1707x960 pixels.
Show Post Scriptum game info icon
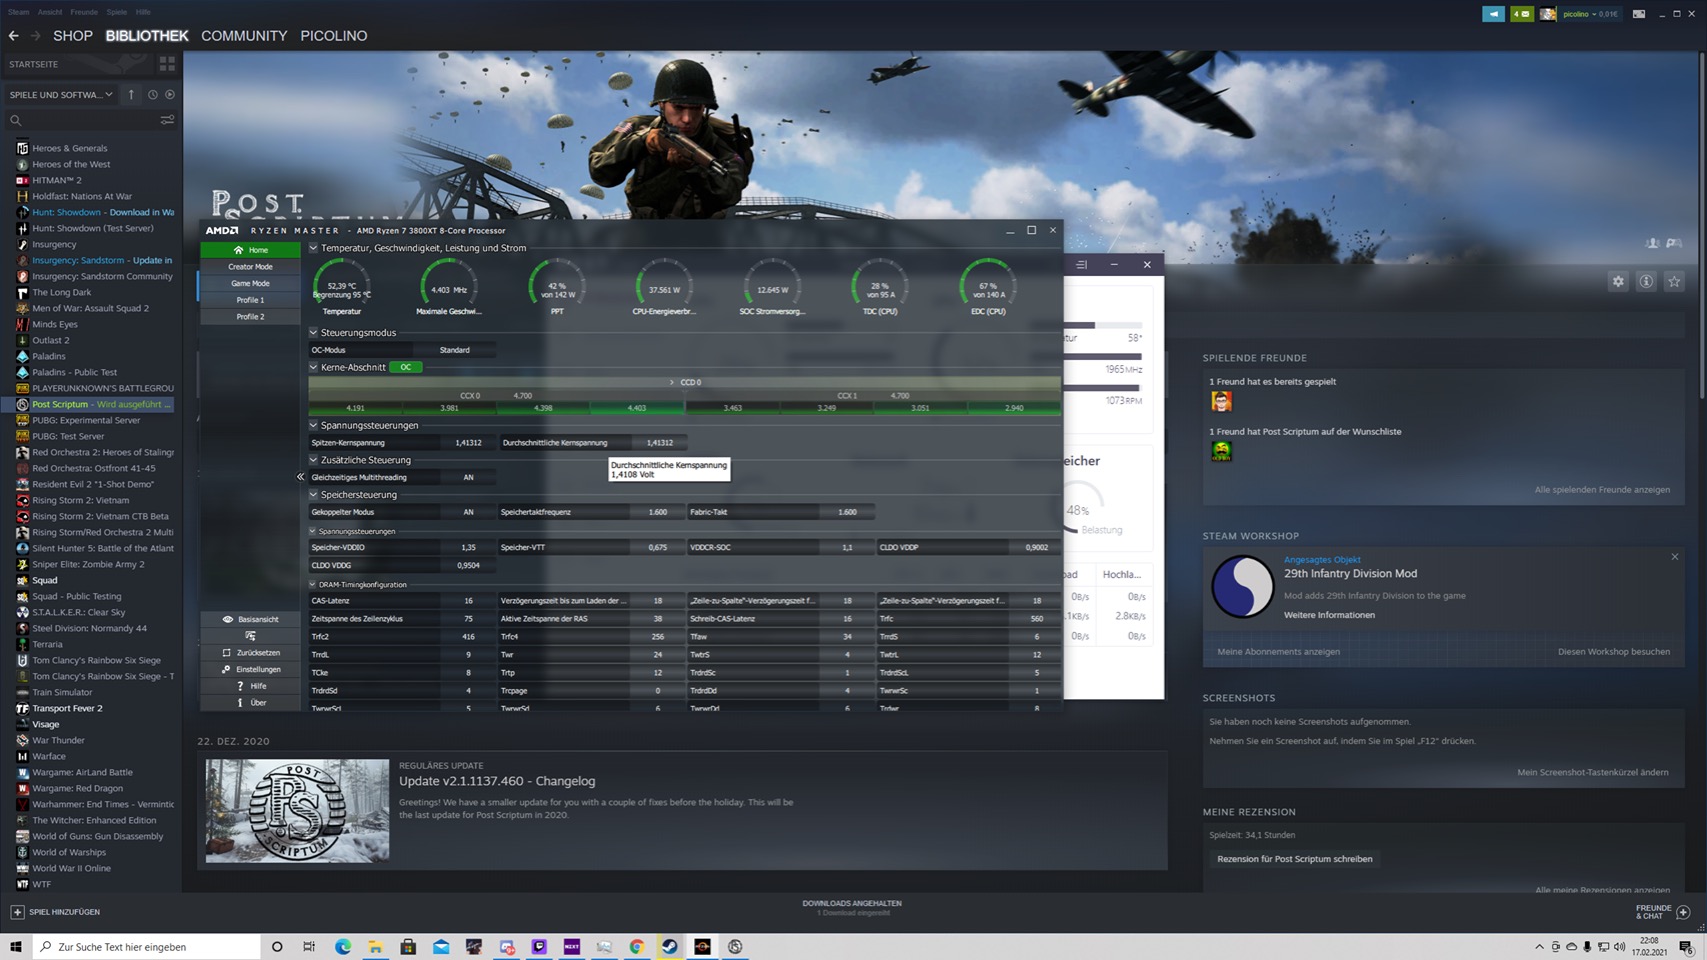tap(1646, 282)
